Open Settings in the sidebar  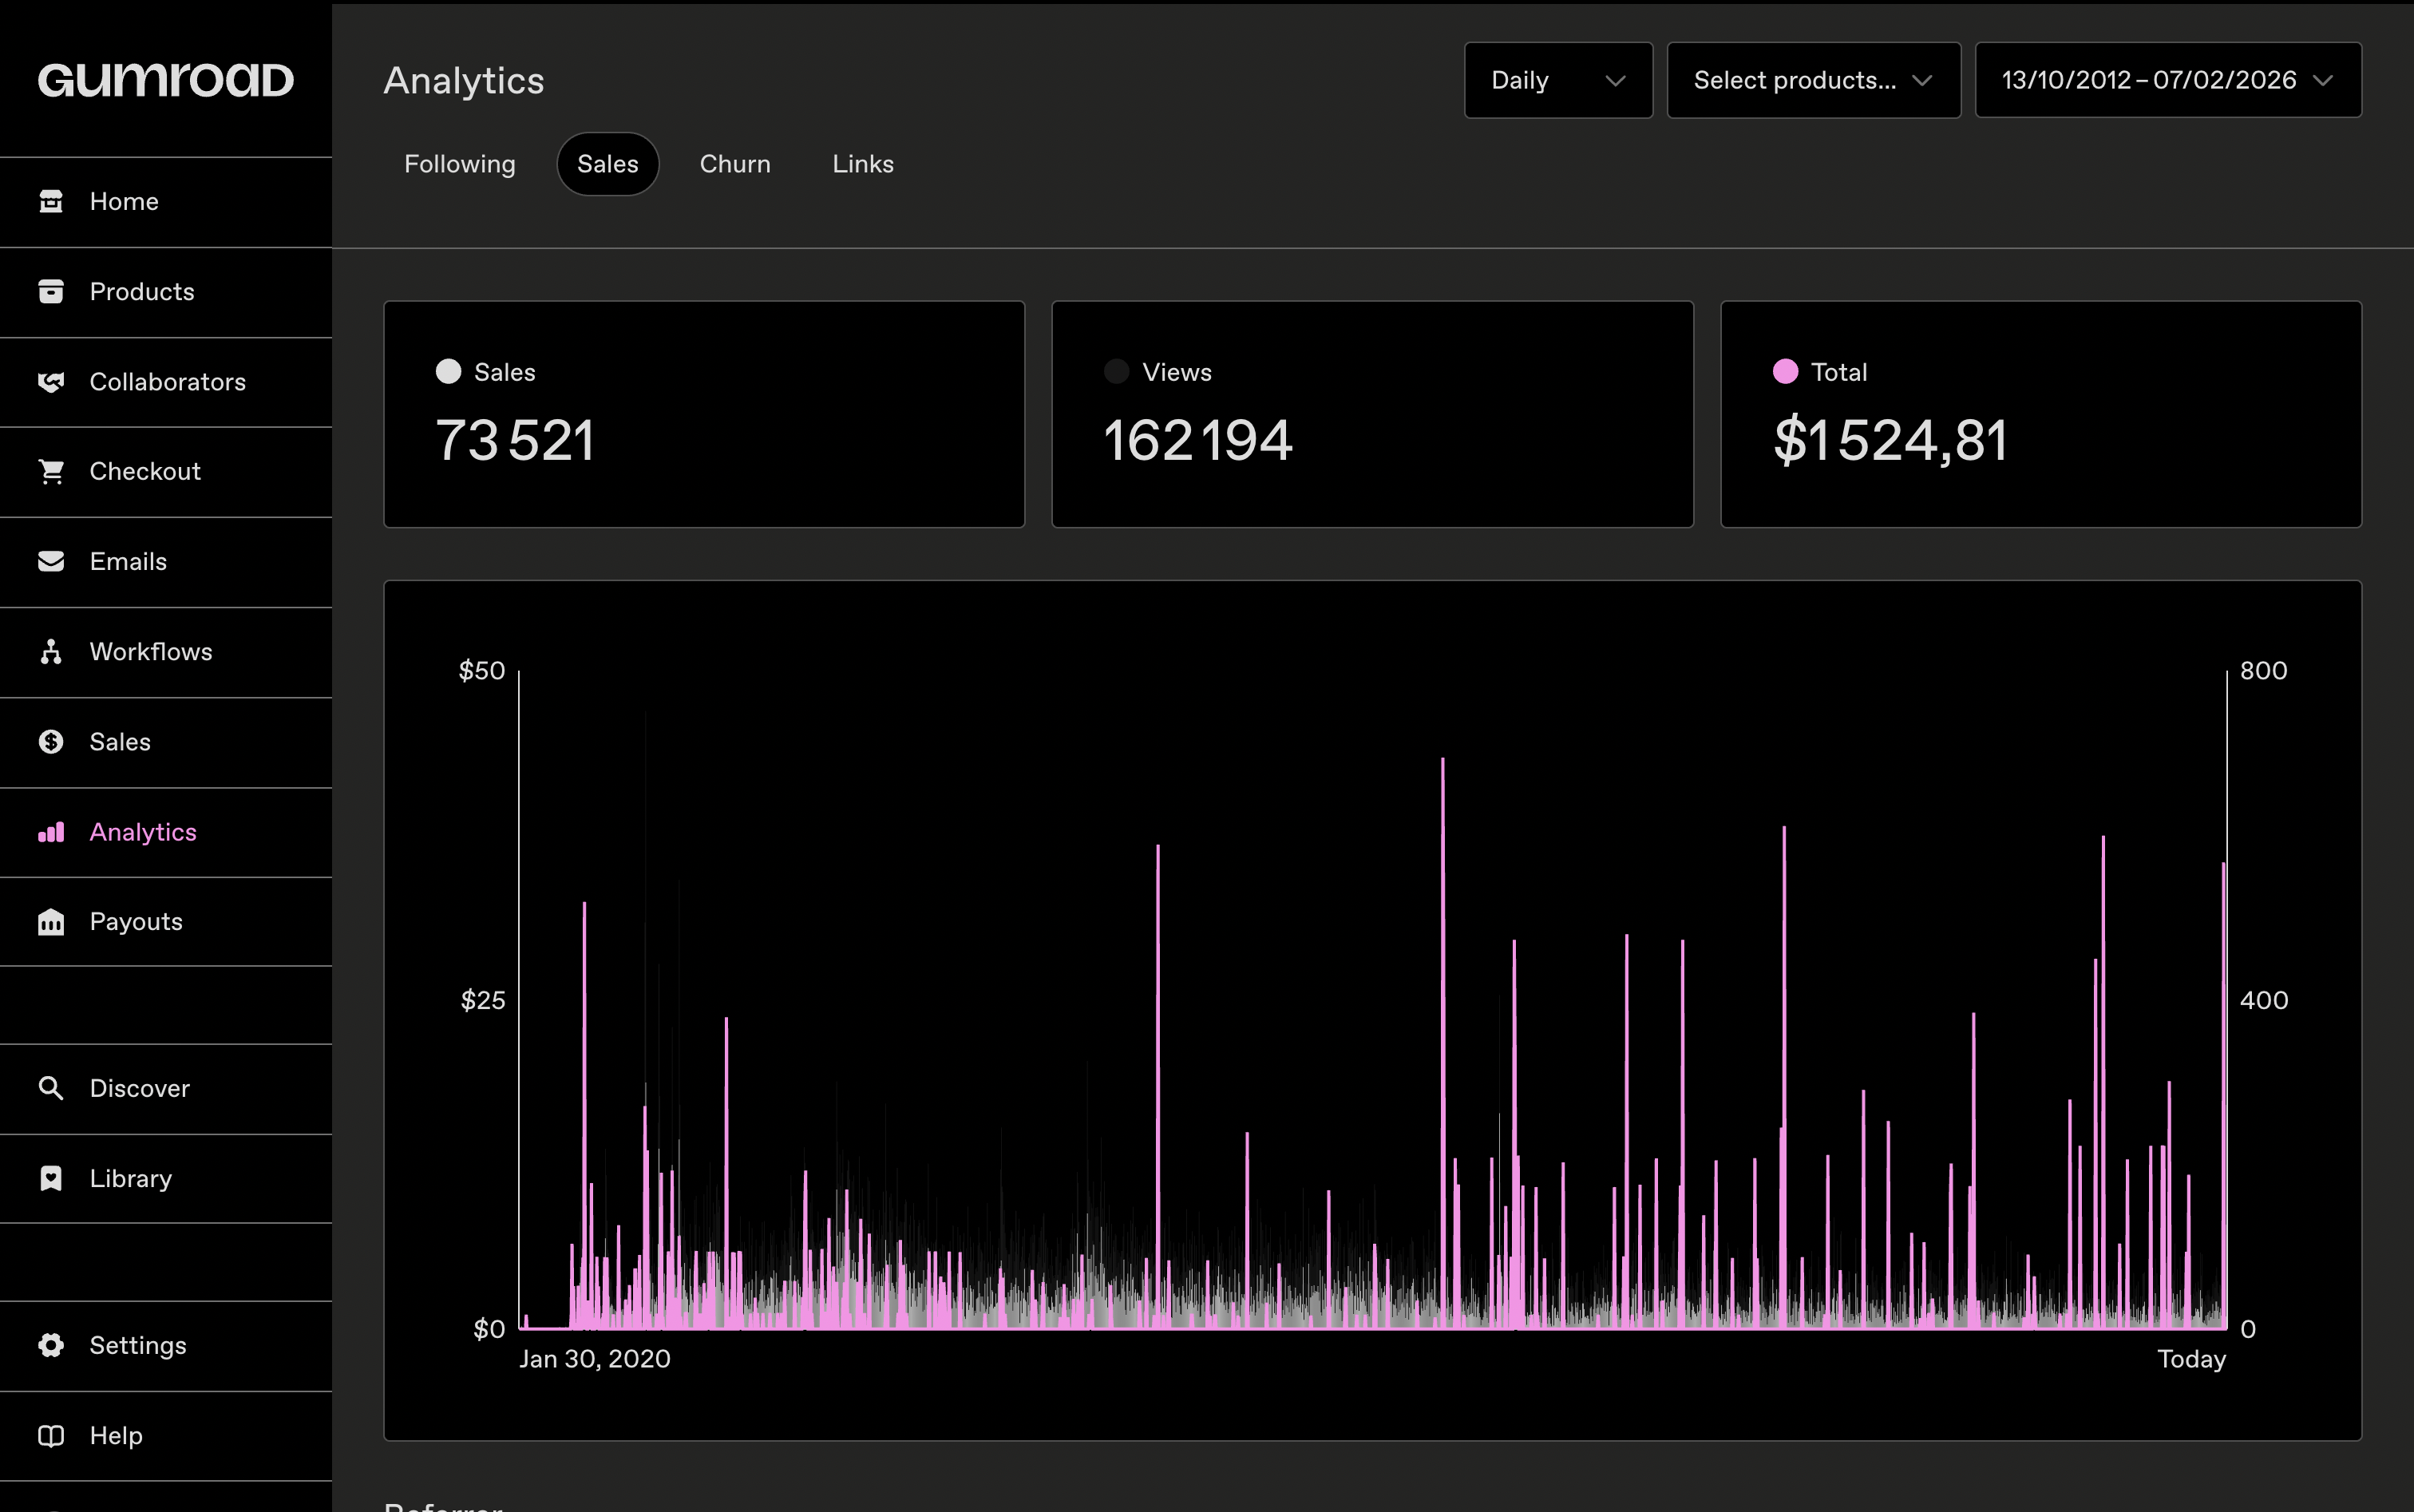tap(137, 1345)
